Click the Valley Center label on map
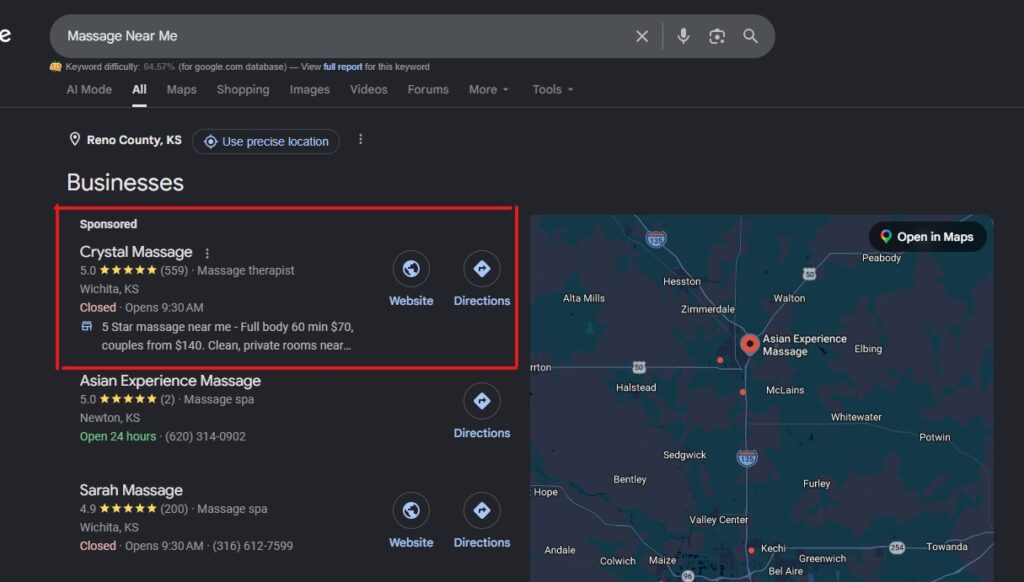This screenshot has width=1024, height=582. pos(718,520)
